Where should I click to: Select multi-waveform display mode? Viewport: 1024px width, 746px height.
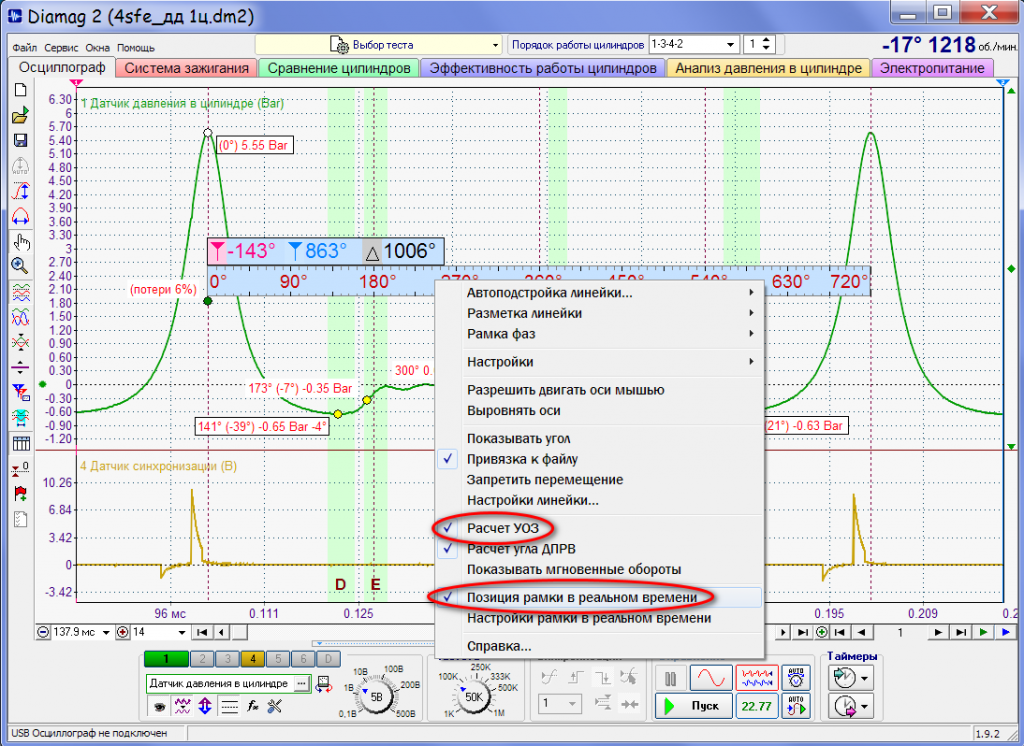point(757,677)
